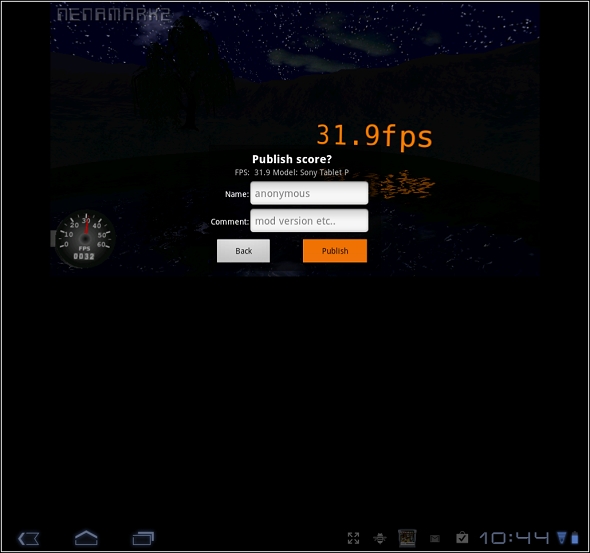The width and height of the screenshot is (590, 553).
Task: Open the recent apps icon
Action: (x=143, y=538)
